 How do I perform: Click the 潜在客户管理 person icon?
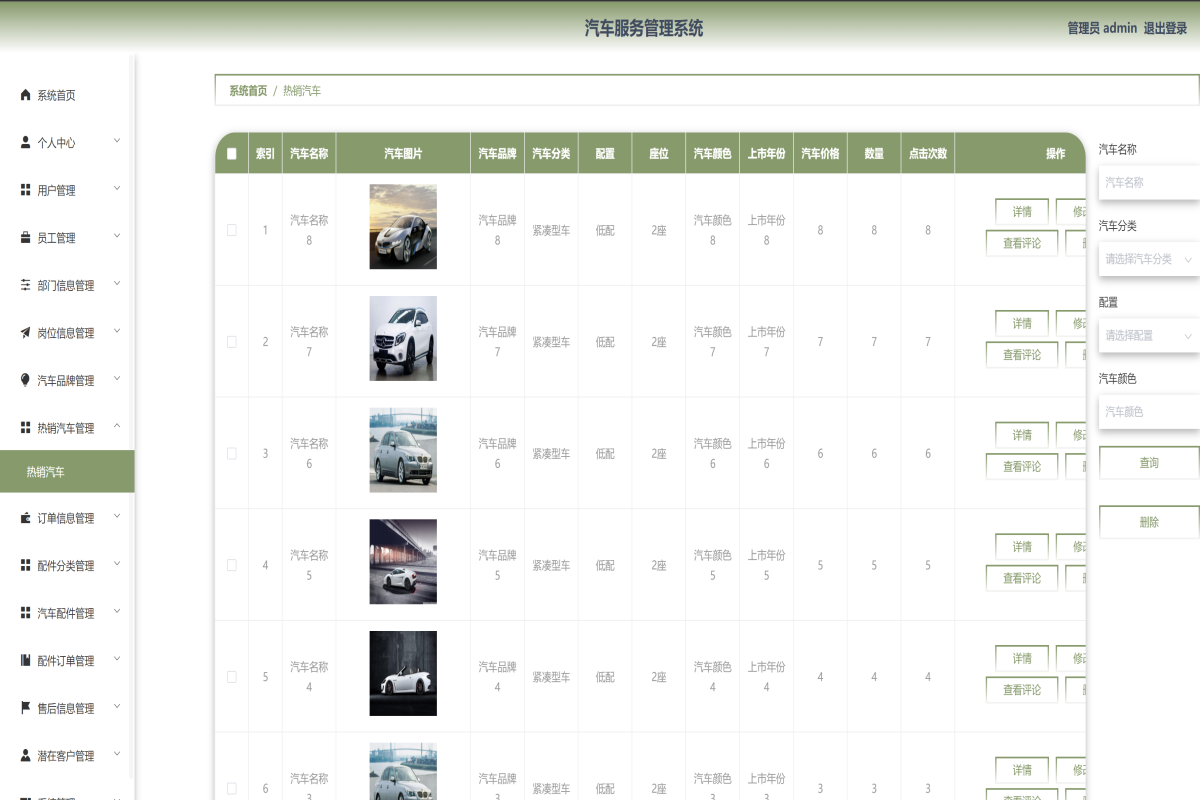click(23, 756)
